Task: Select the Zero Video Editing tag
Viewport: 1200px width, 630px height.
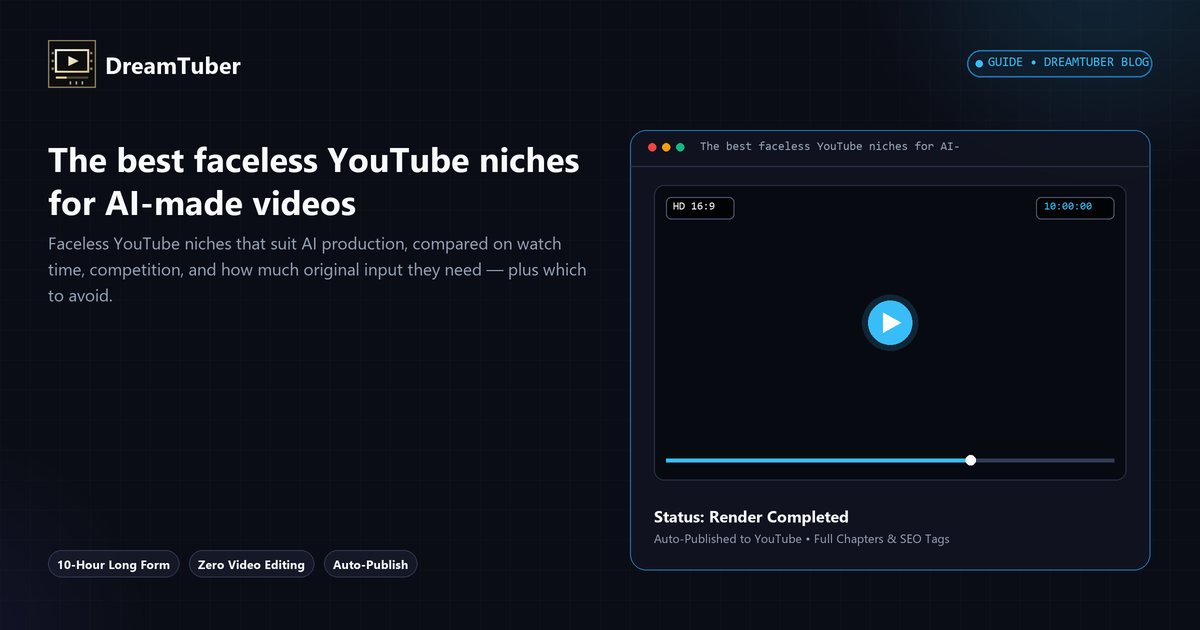Action: (251, 564)
